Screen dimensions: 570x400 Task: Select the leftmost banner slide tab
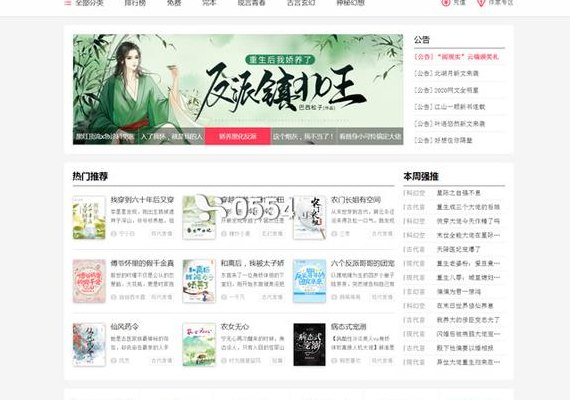[106, 136]
